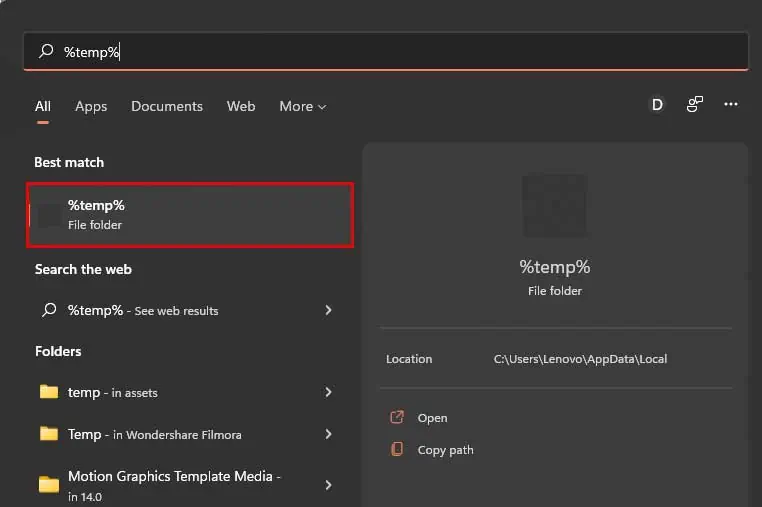Open the three-dot options menu
Image resolution: width=762 pixels, height=507 pixels.
point(731,105)
